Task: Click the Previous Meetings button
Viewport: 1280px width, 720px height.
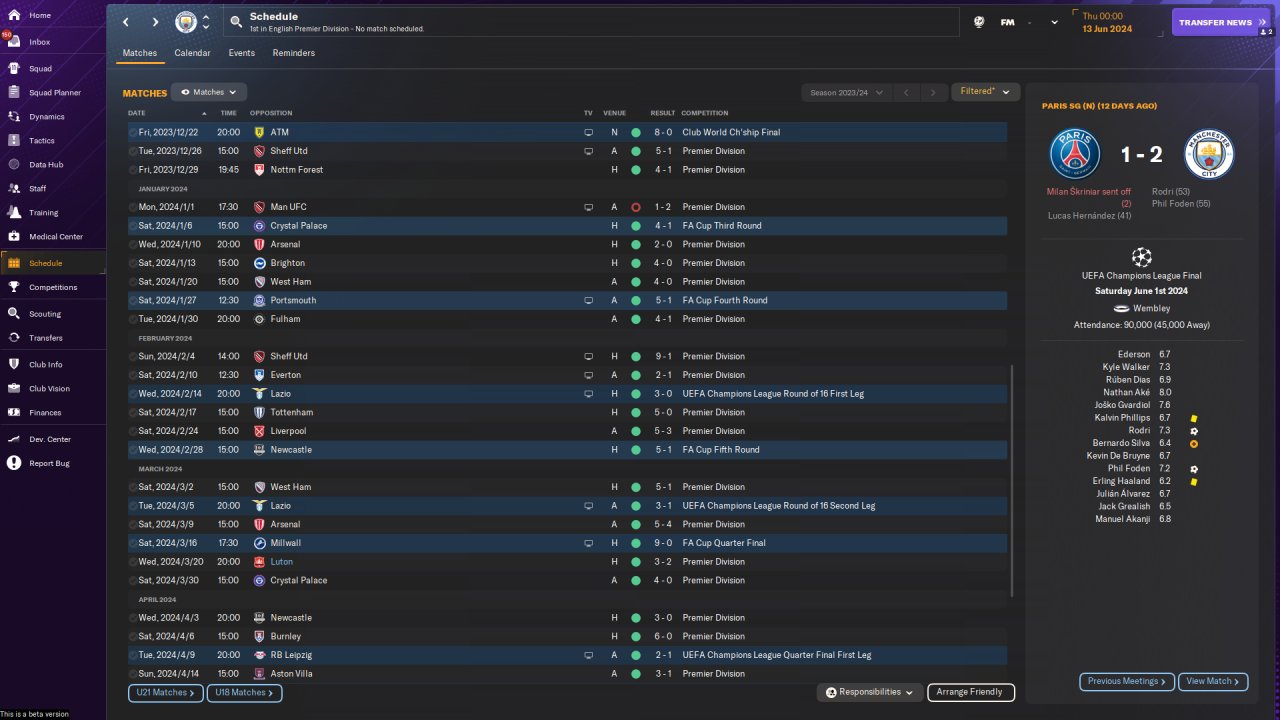Action: pyautogui.click(x=1127, y=681)
